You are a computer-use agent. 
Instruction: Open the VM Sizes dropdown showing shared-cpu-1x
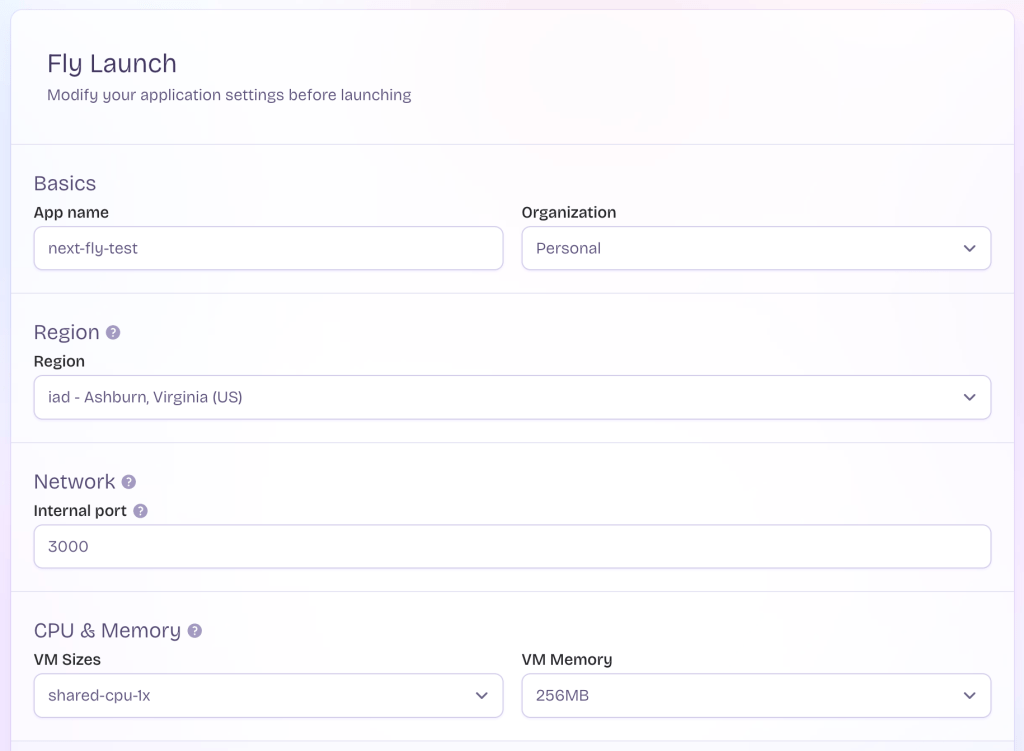(x=267, y=695)
